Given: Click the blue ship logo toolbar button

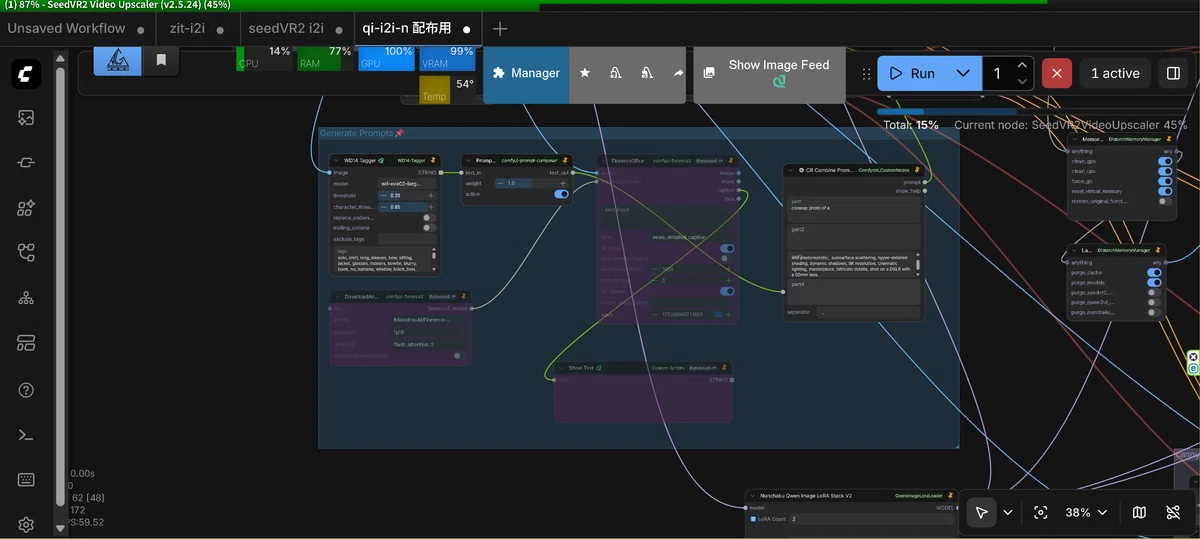Looking at the screenshot, I should [118, 61].
